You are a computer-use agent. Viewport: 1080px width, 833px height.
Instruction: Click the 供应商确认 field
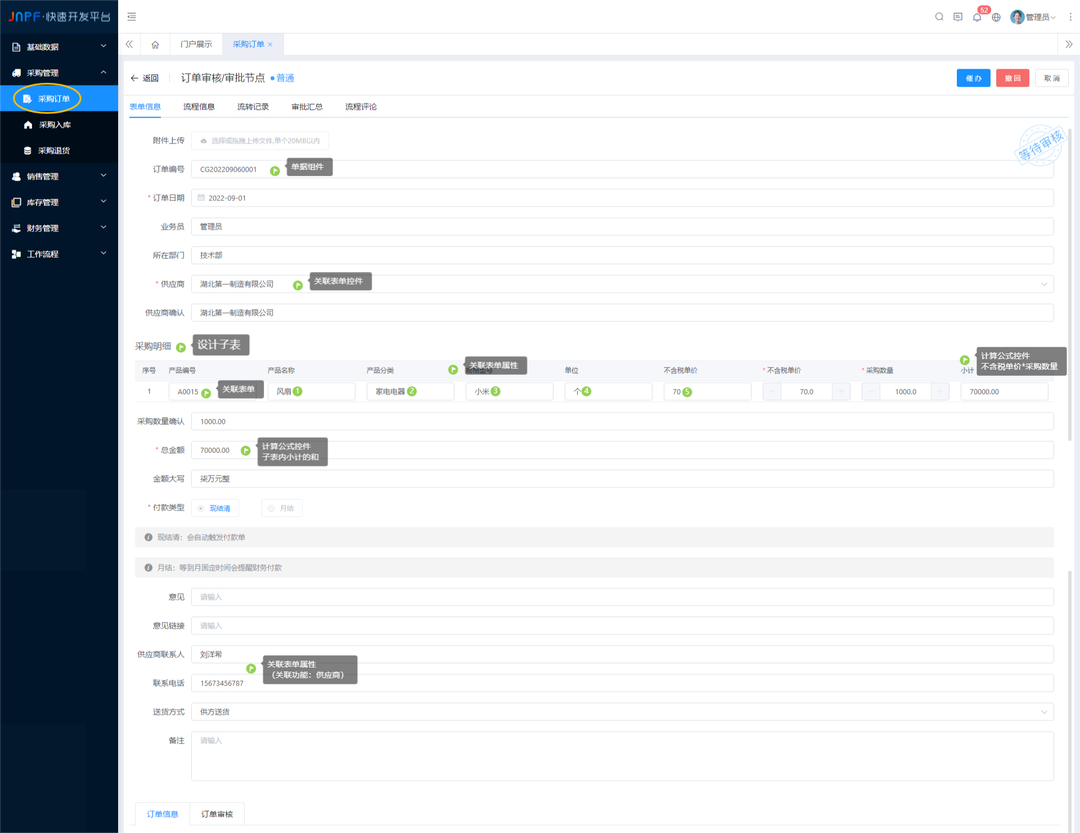[x=622, y=312]
